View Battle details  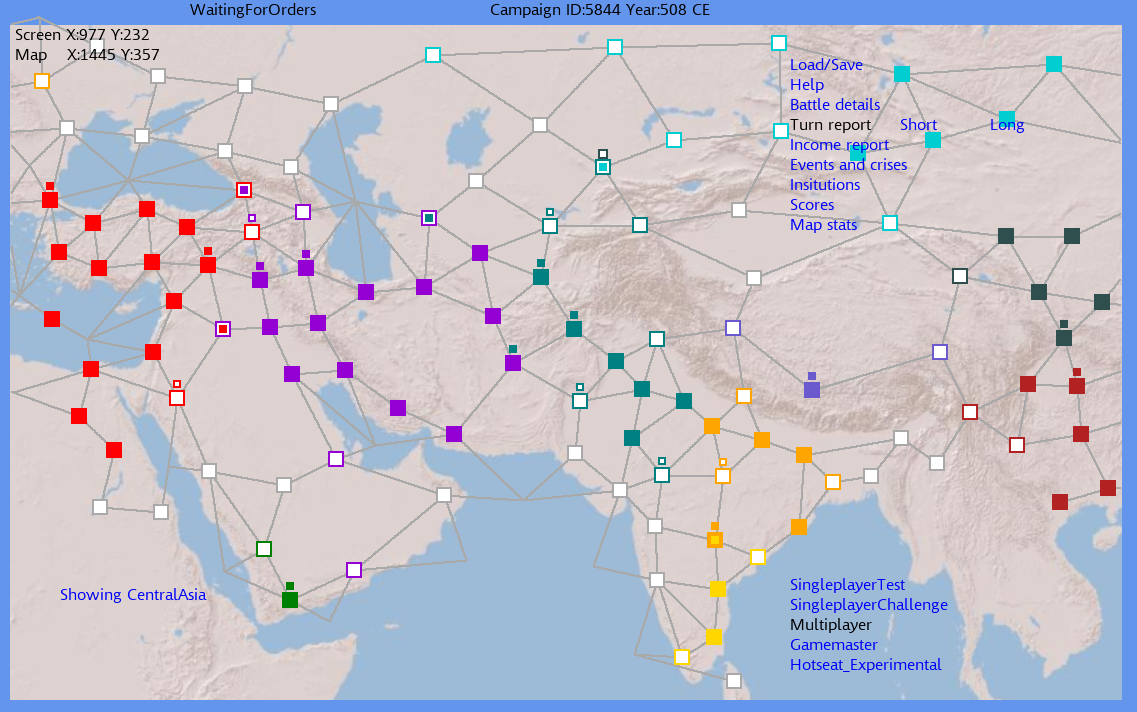click(835, 105)
